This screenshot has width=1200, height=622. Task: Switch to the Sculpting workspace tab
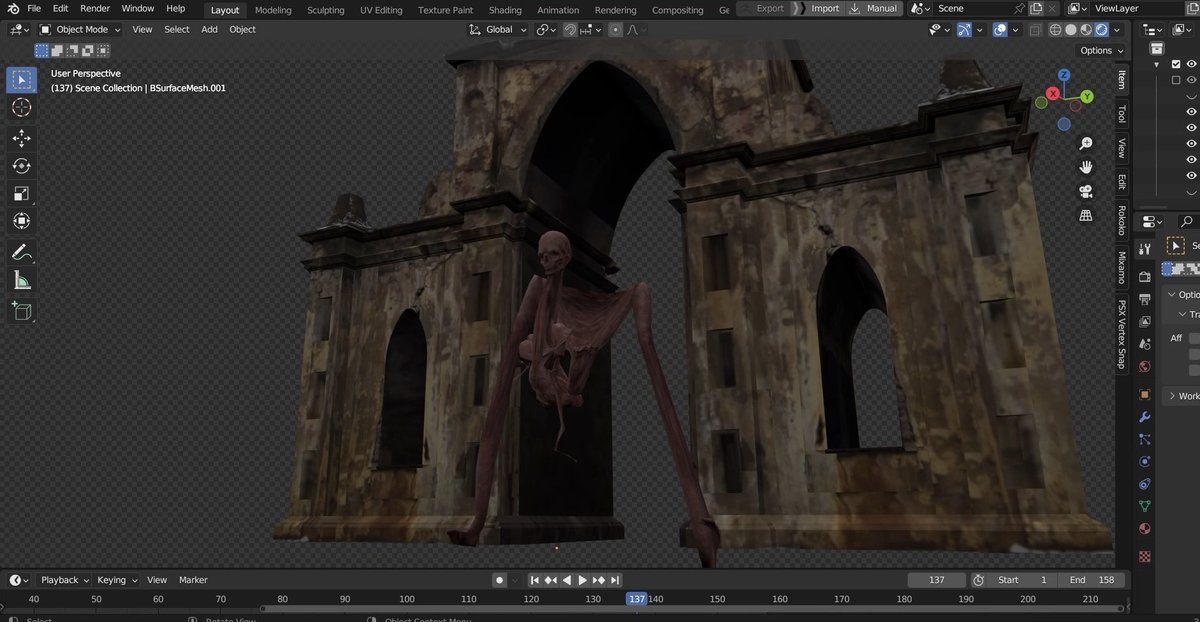326,10
